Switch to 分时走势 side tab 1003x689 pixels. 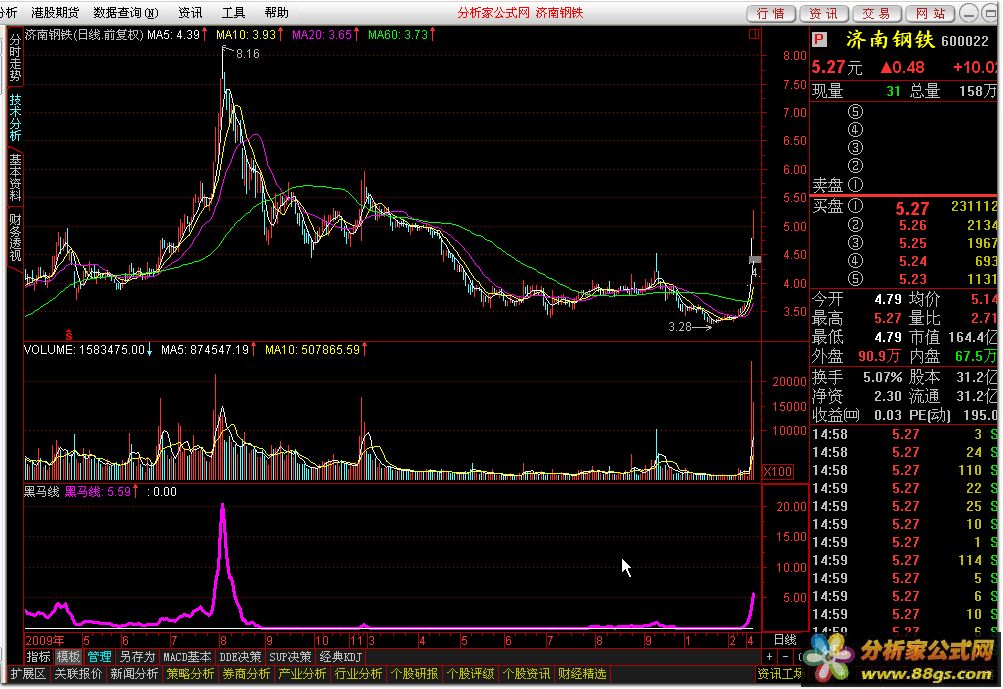pyautogui.click(x=15, y=58)
